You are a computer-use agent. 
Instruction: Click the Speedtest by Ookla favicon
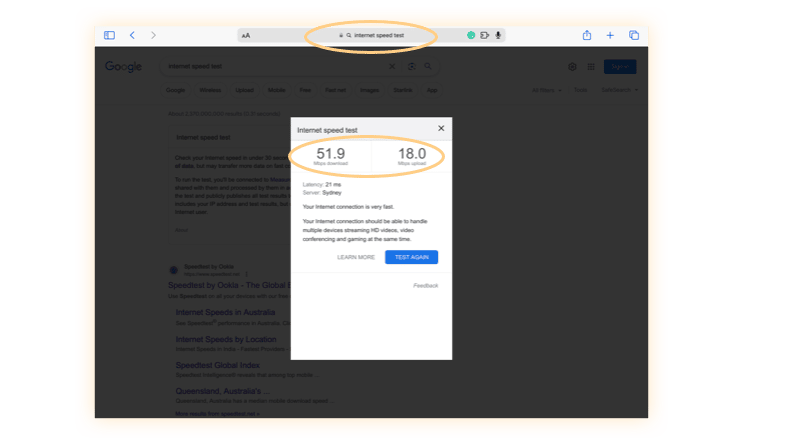[174, 270]
